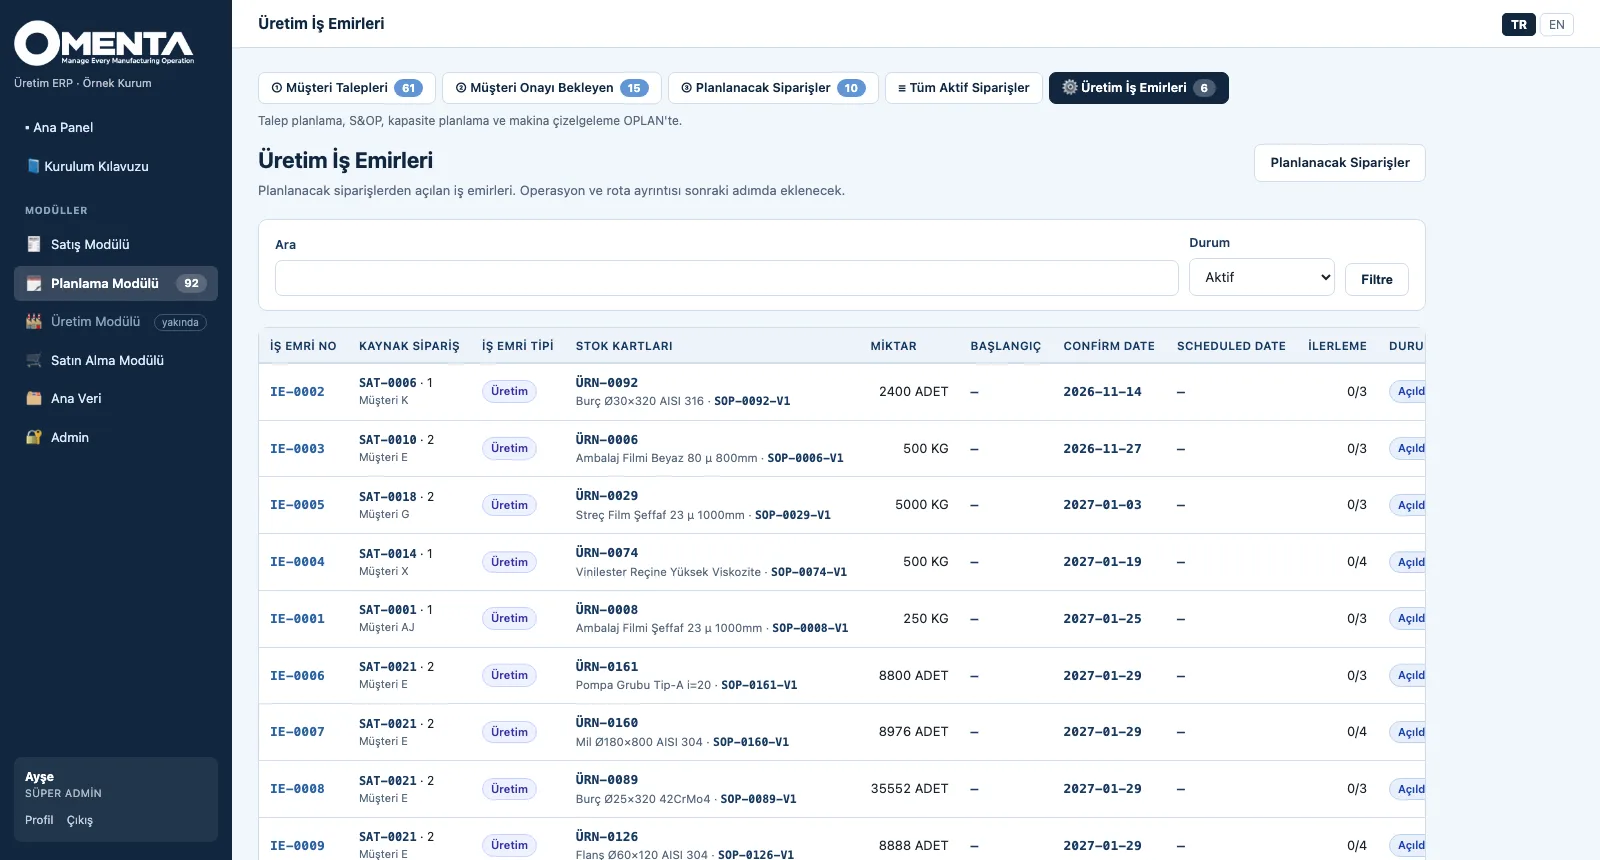Click the Üretim Modülü factory icon

coord(34,321)
